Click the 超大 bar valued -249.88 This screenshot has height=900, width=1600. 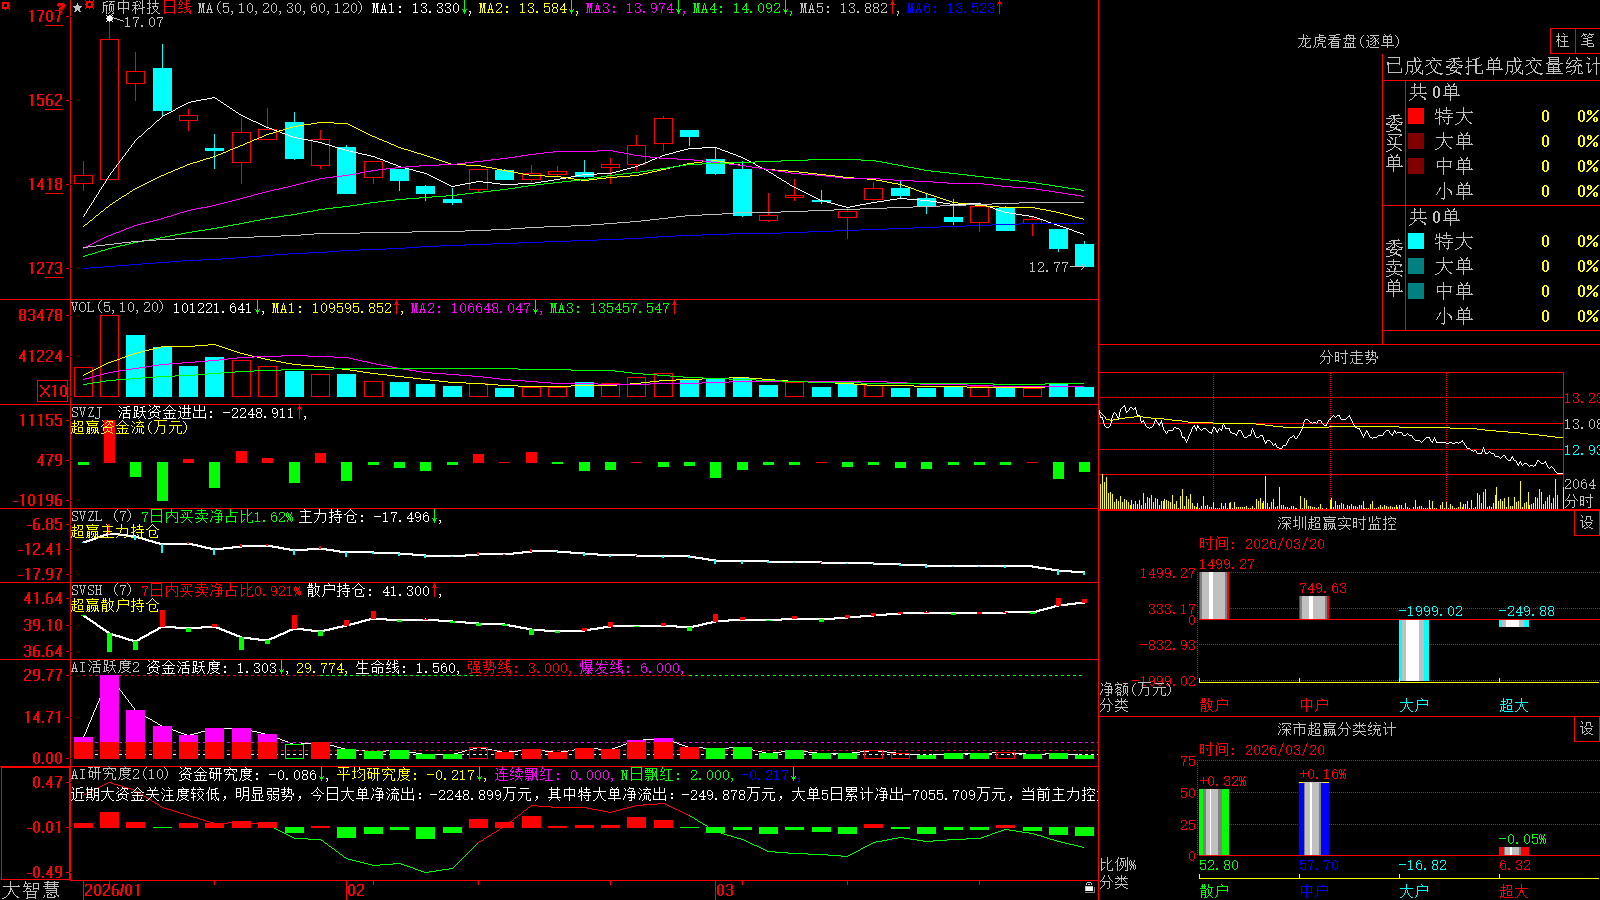[1513, 624]
